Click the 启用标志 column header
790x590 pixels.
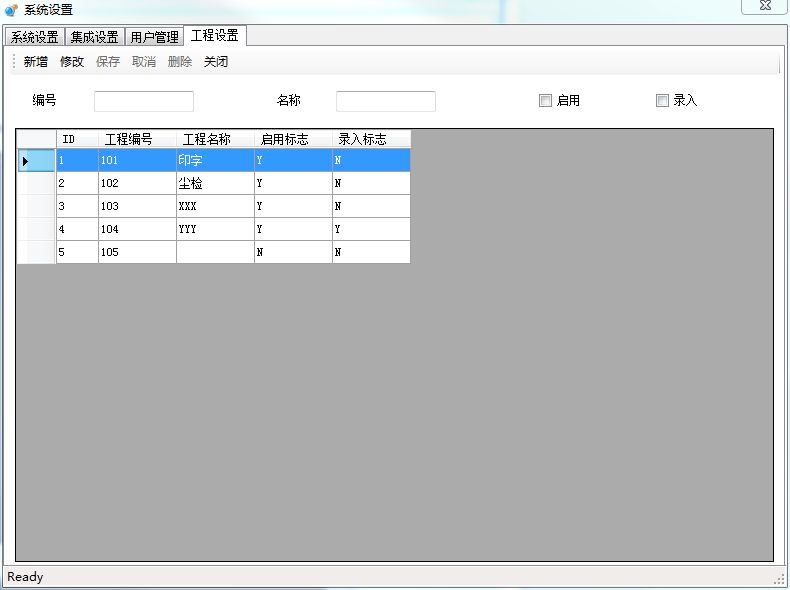click(x=293, y=139)
